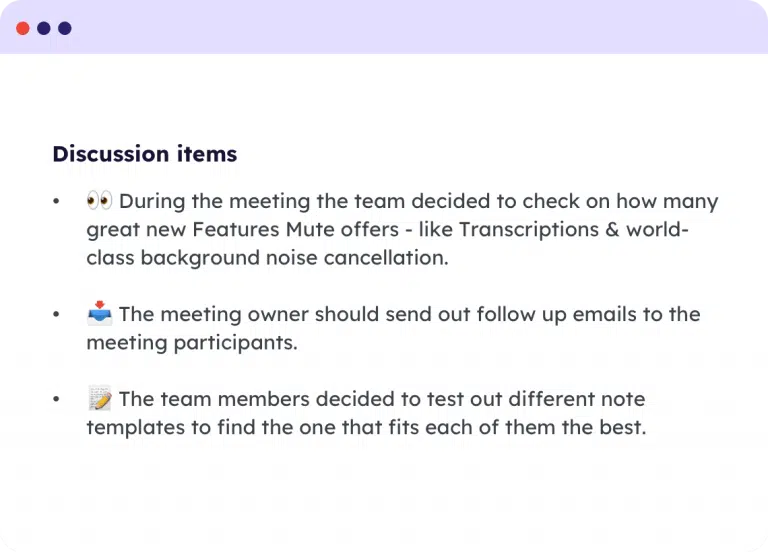The width and height of the screenshot is (768, 552).
Task: Click the red dot in title bar
Action: pos(23,28)
